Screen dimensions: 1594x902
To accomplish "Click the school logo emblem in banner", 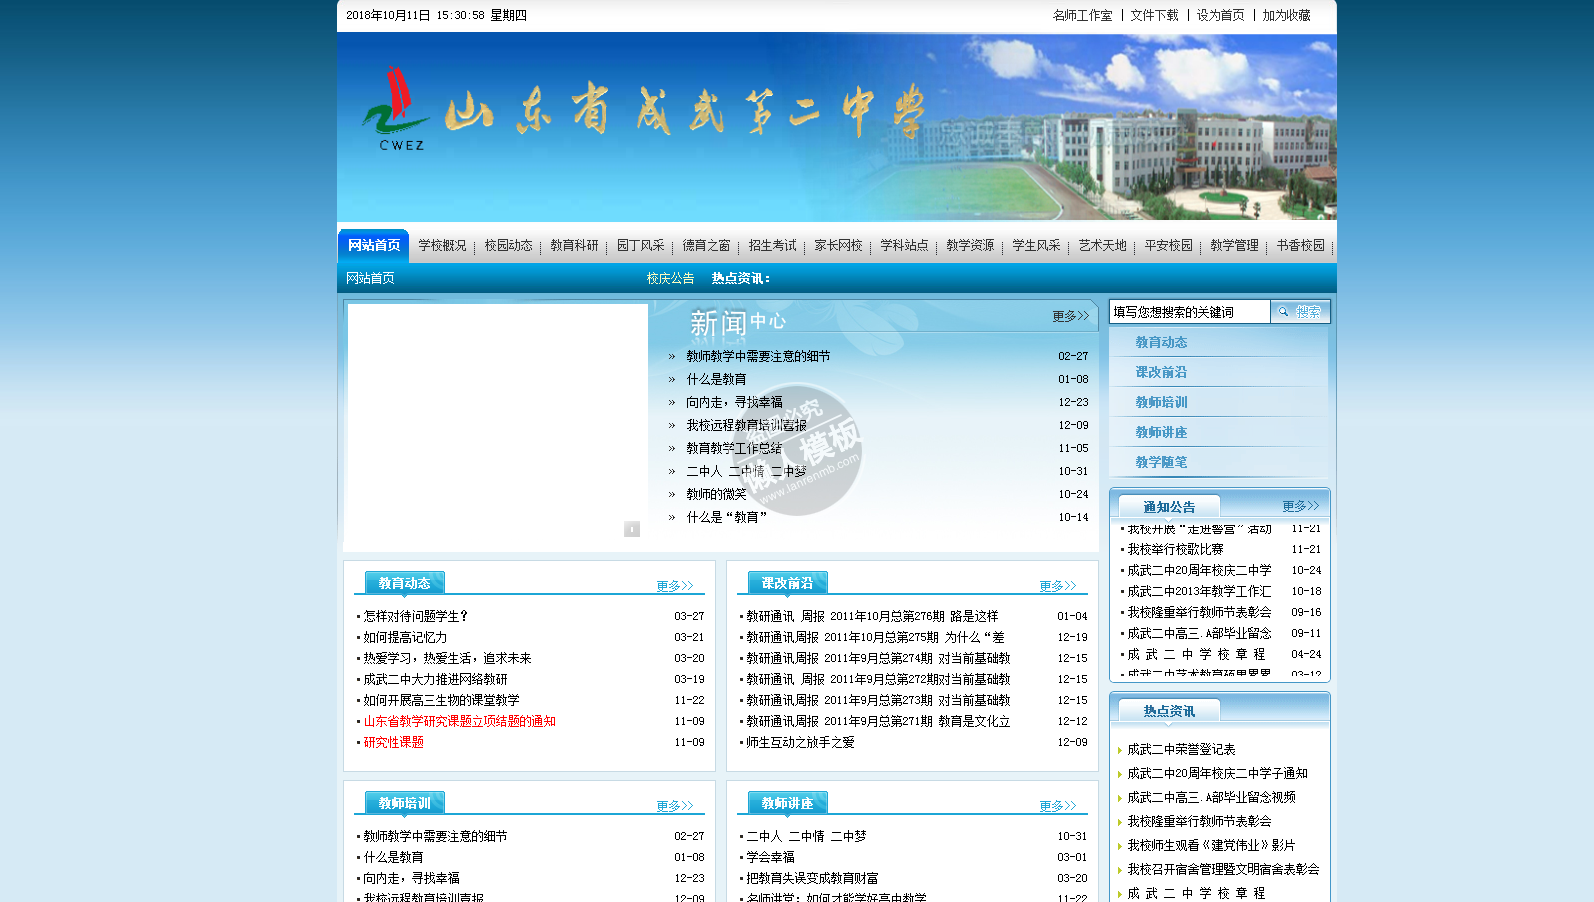I will [395, 108].
